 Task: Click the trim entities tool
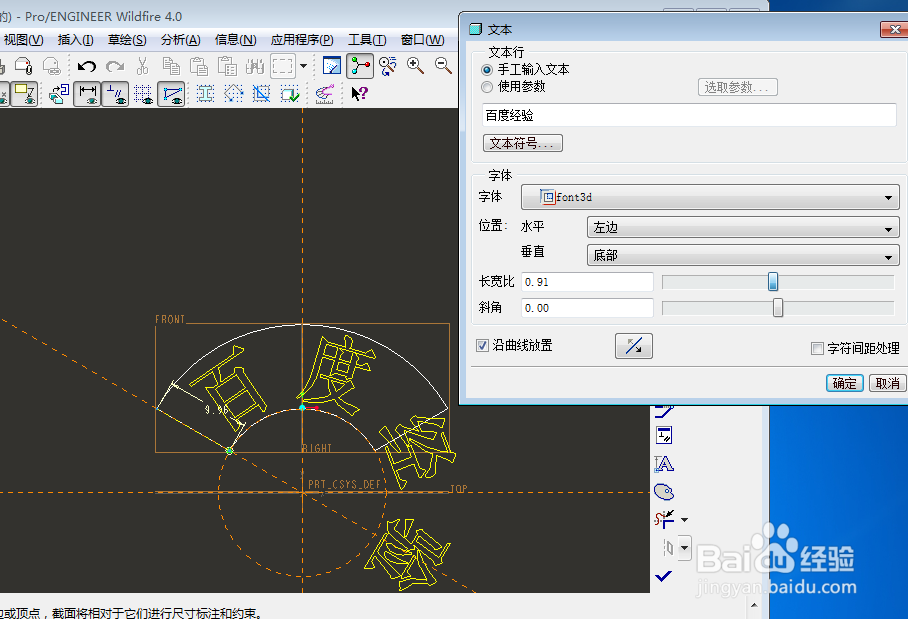(x=664, y=519)
